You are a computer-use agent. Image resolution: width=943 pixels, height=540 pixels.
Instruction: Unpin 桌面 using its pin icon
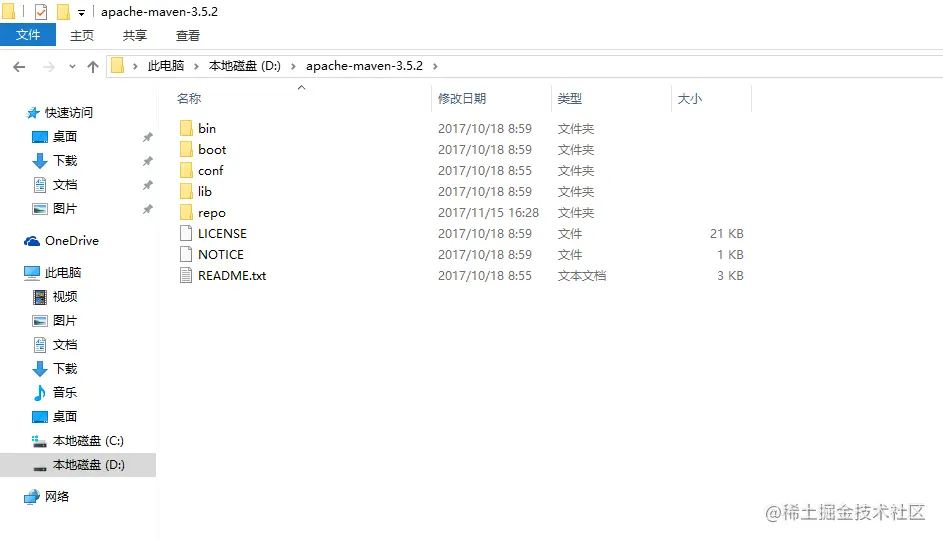point(147,137)
